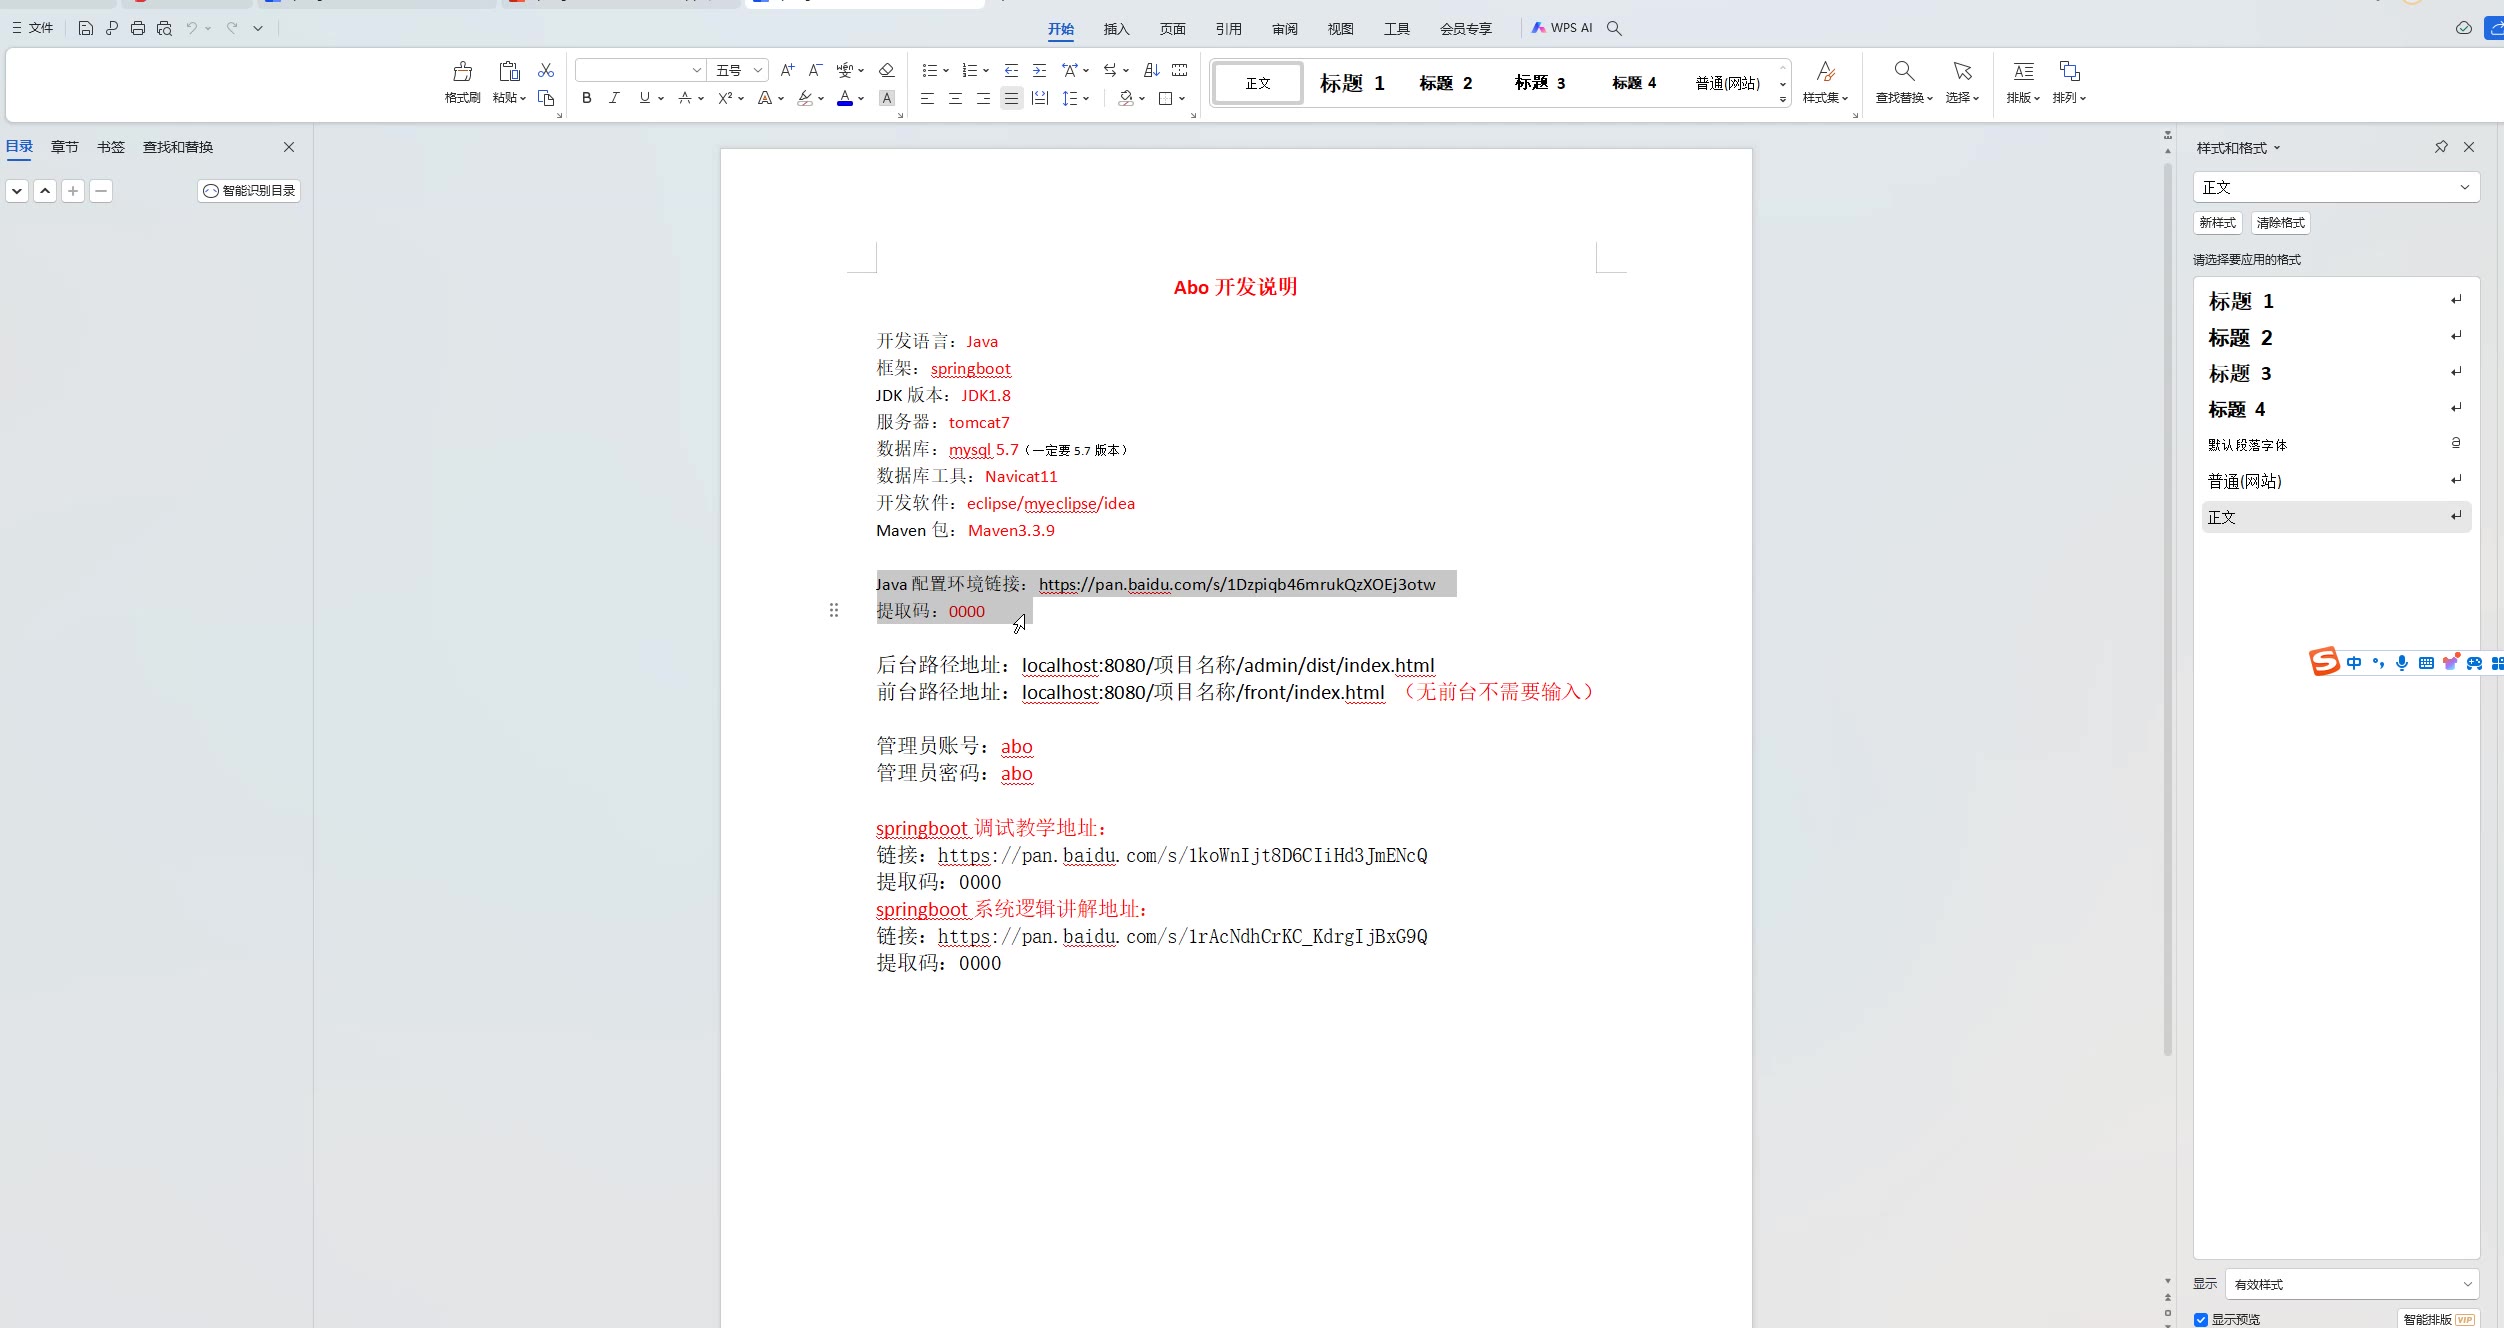Click the 智能识别目录 button
Viewport: 2504px width, 1328px height.
click(249, 191)
